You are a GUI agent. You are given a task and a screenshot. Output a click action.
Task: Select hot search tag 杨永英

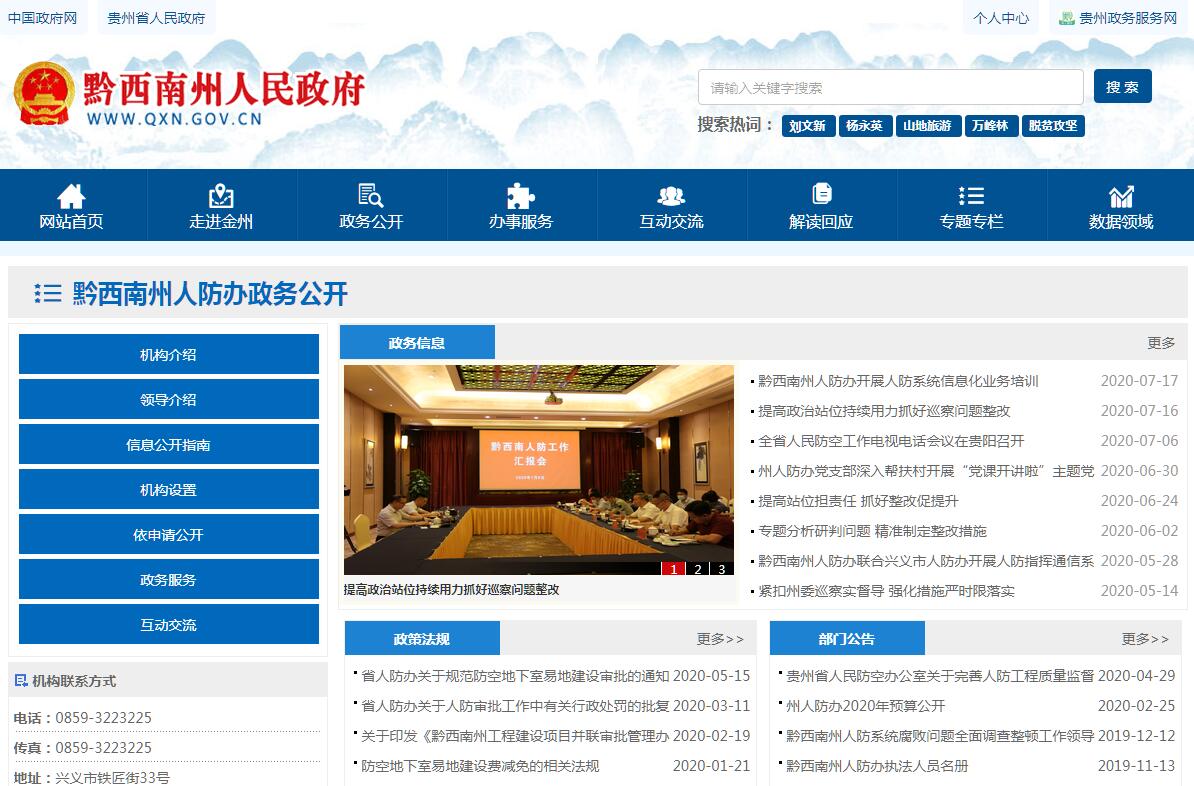[x=864, y=126]
